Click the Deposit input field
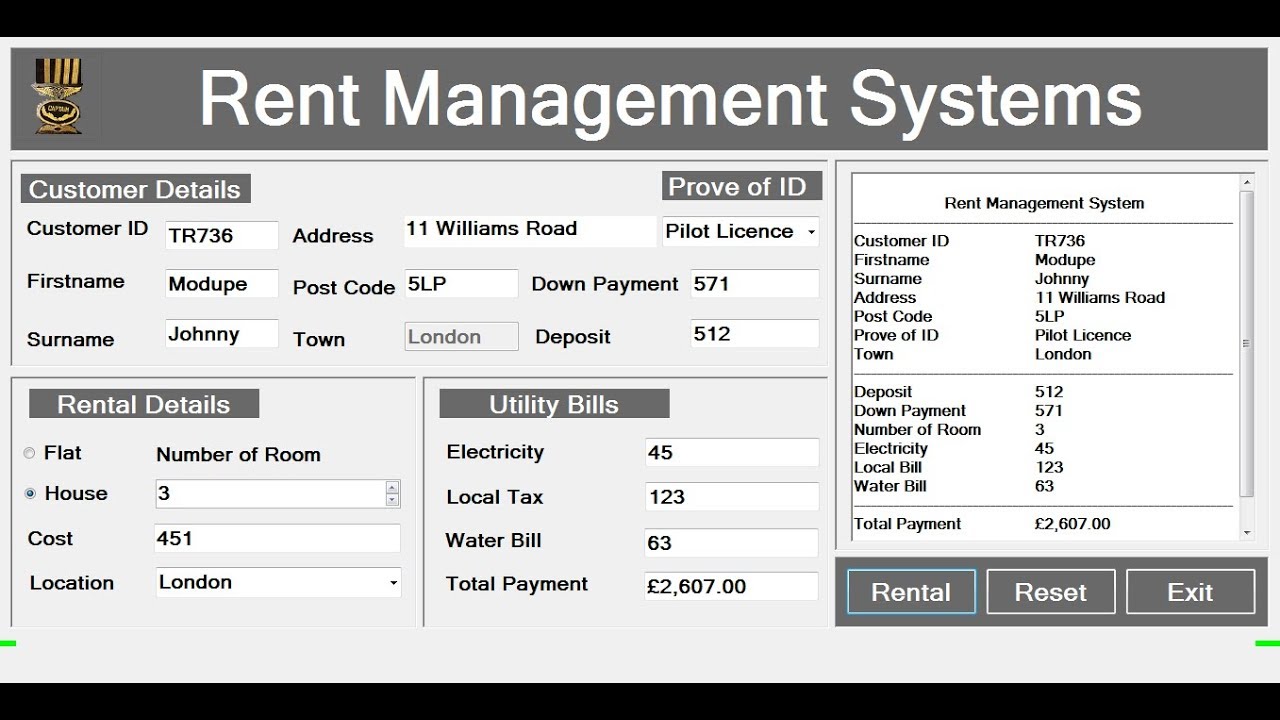 point(755,333)
